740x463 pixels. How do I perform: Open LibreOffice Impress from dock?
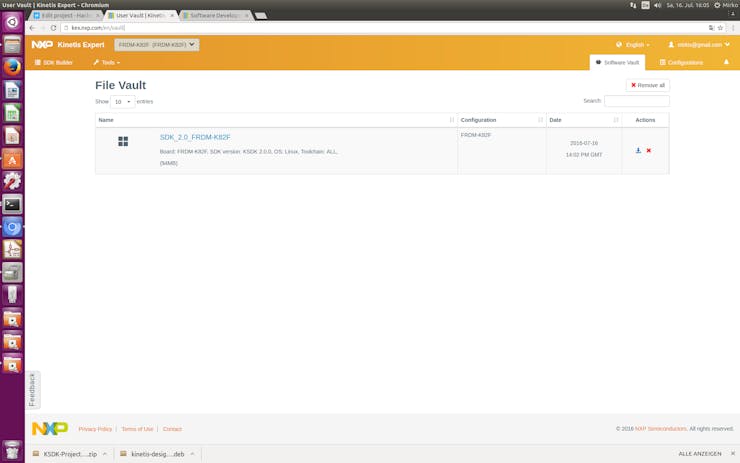click(12, 136)
